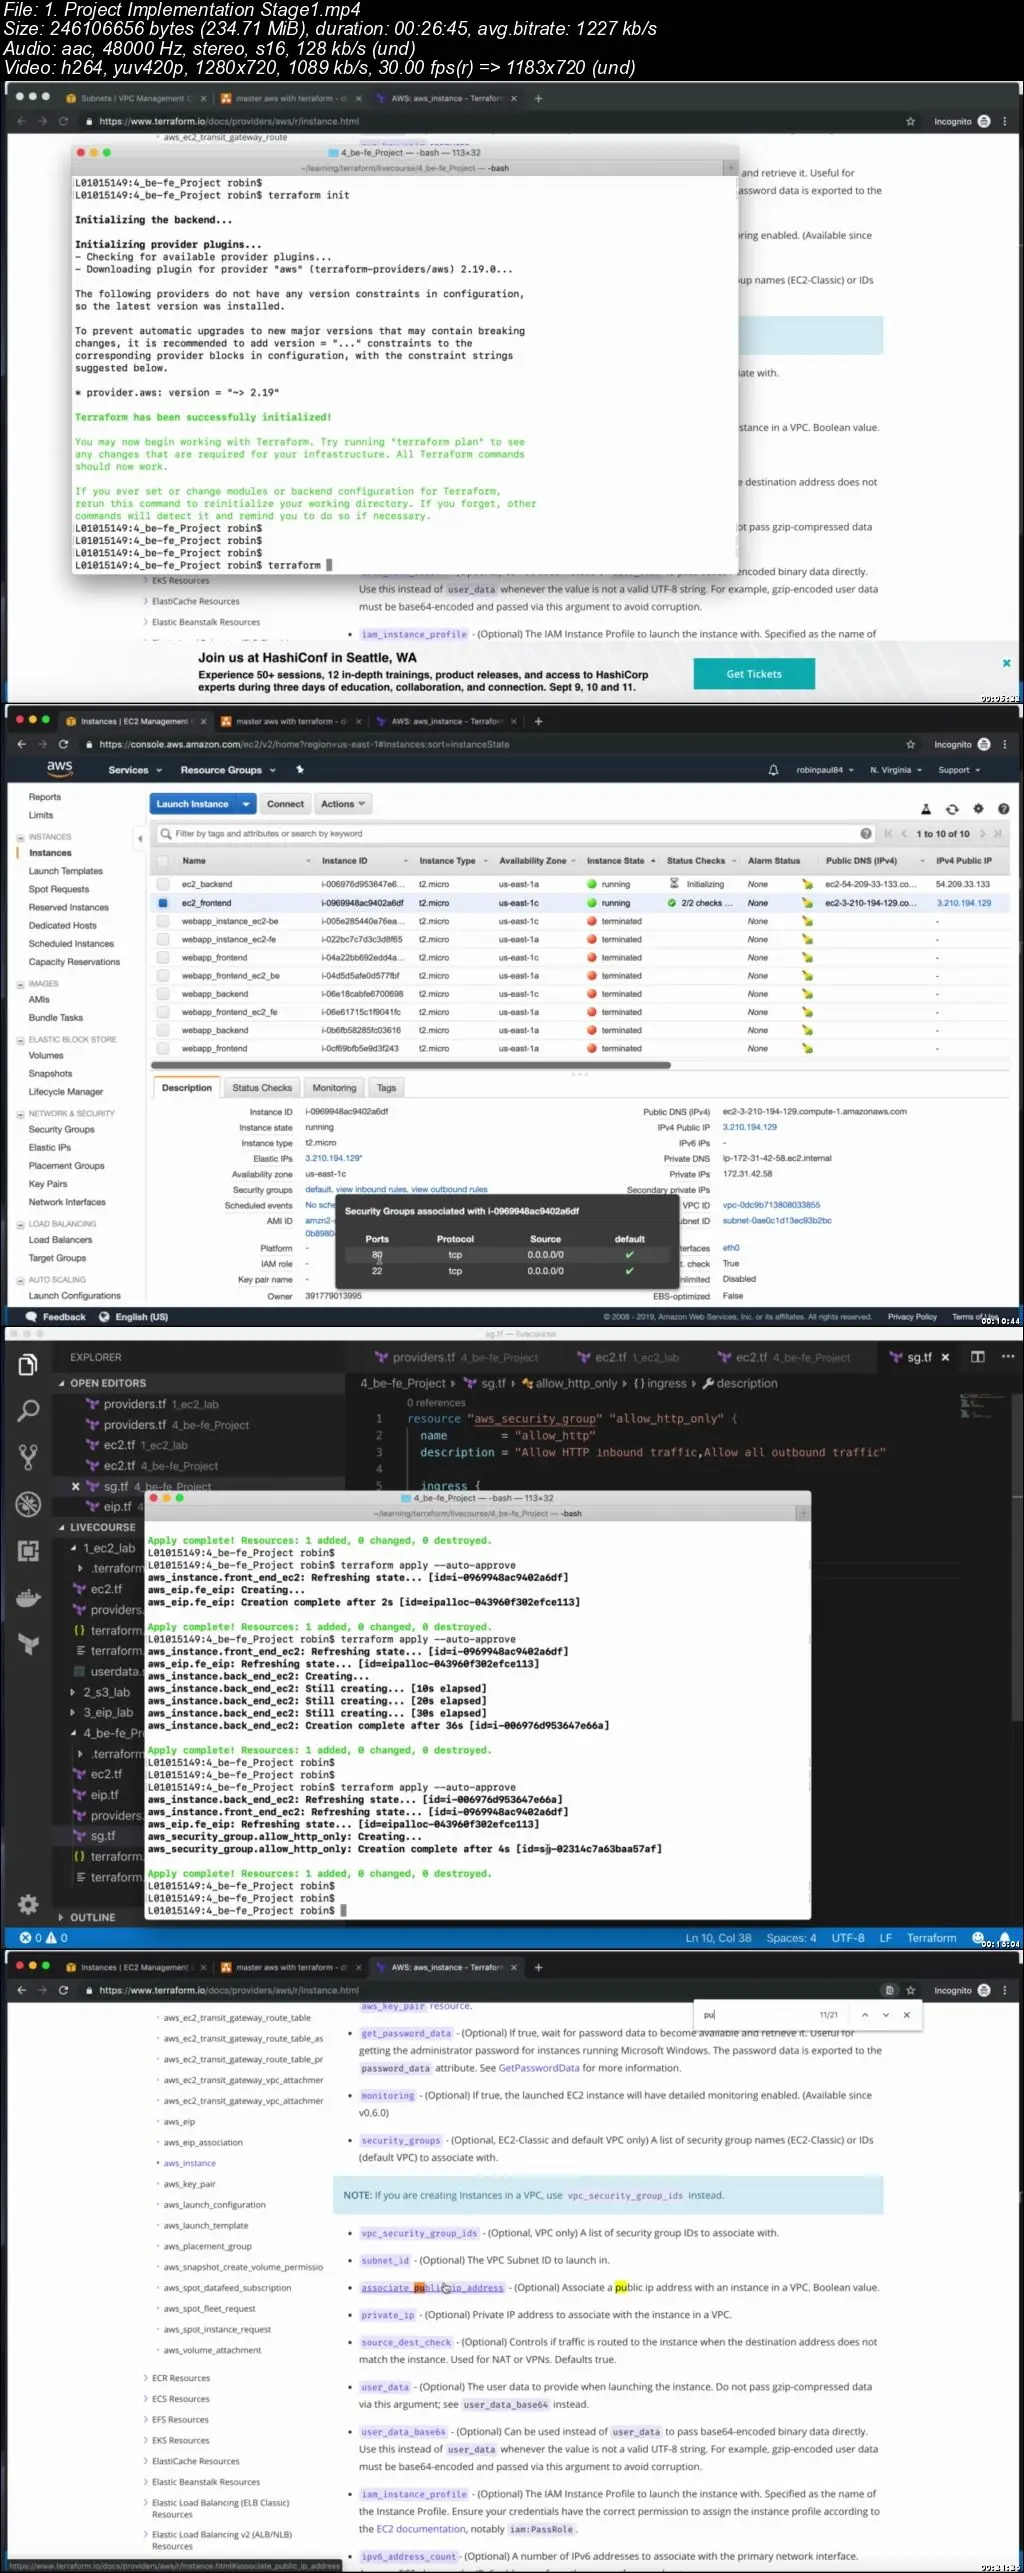Open the Debug view in VS Code
This screenshot has height=2573, width=1024.
(x=28, y=1504)
